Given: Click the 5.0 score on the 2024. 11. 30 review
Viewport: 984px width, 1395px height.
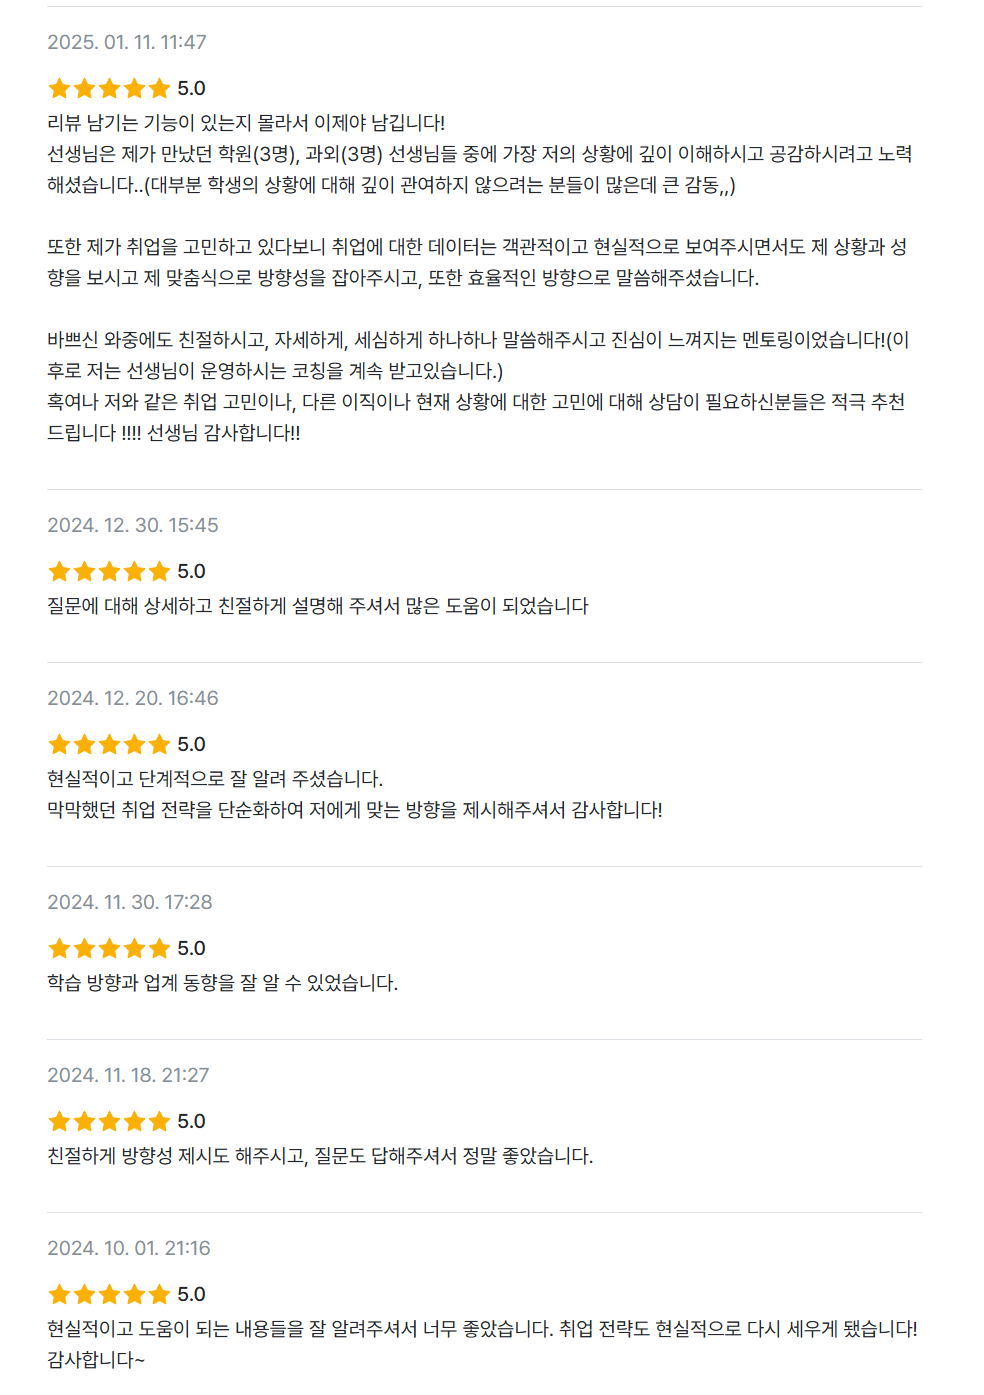Looking at the screenshot, I should tap(191, 948).
